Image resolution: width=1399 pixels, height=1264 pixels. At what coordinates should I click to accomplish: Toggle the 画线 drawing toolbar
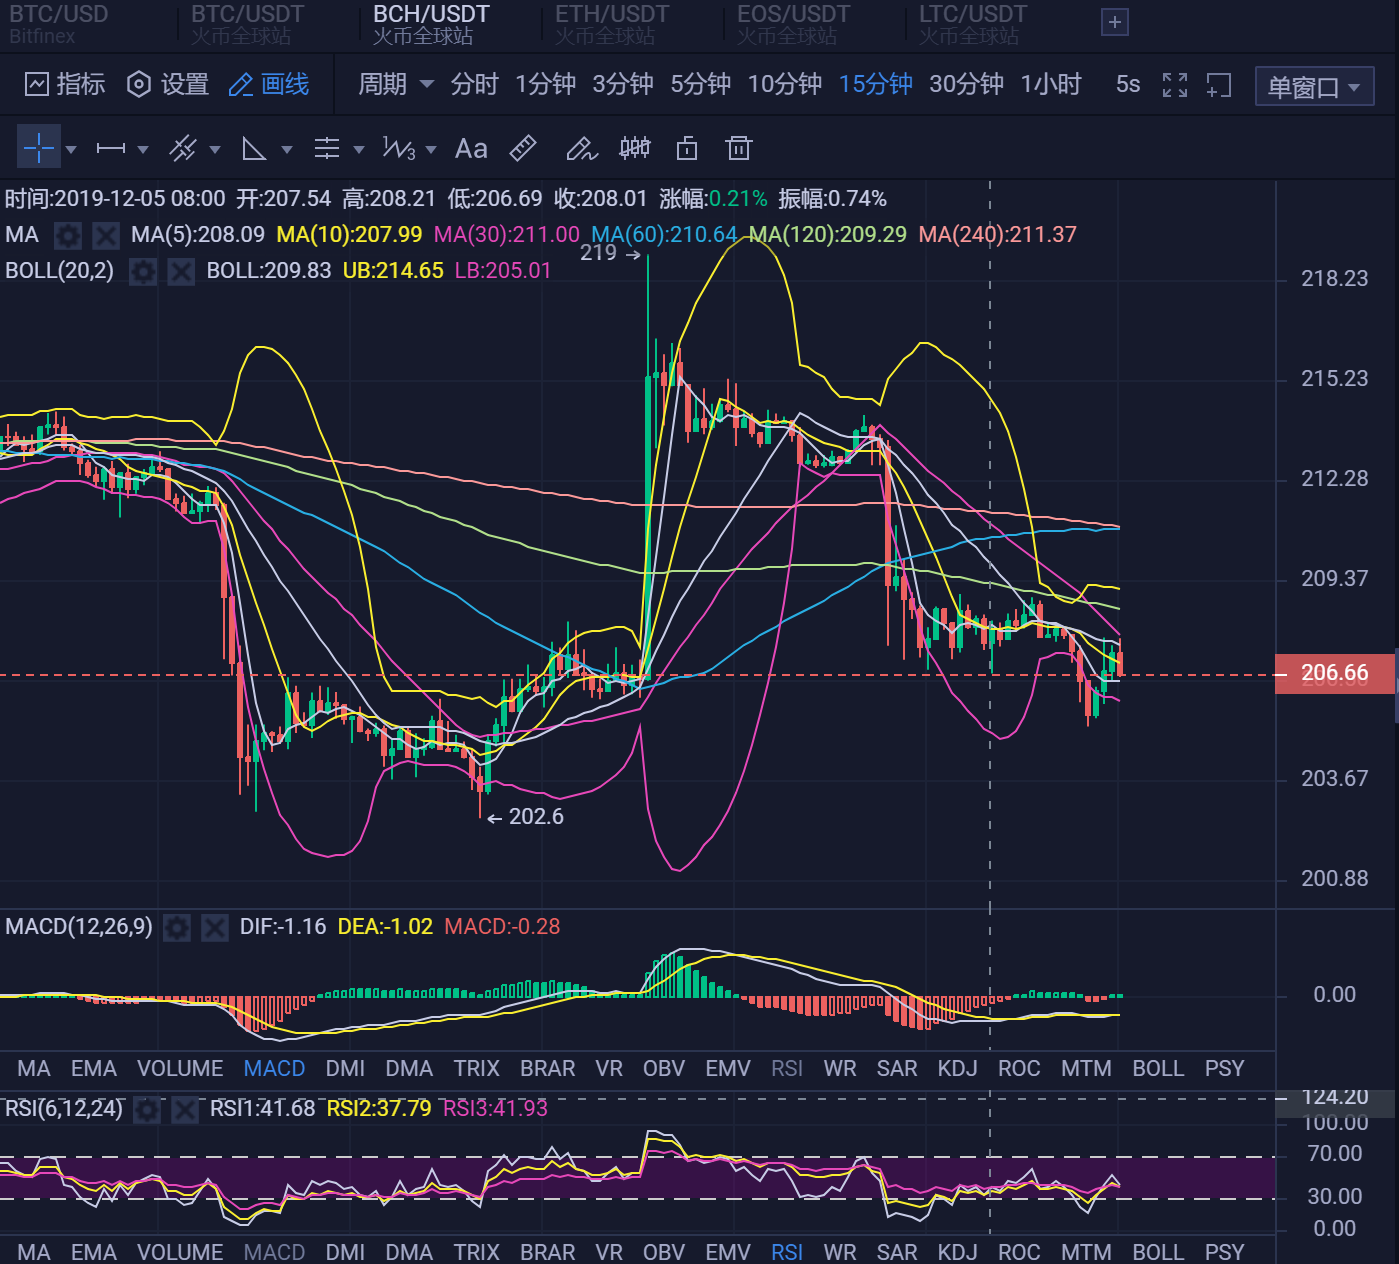269,85
